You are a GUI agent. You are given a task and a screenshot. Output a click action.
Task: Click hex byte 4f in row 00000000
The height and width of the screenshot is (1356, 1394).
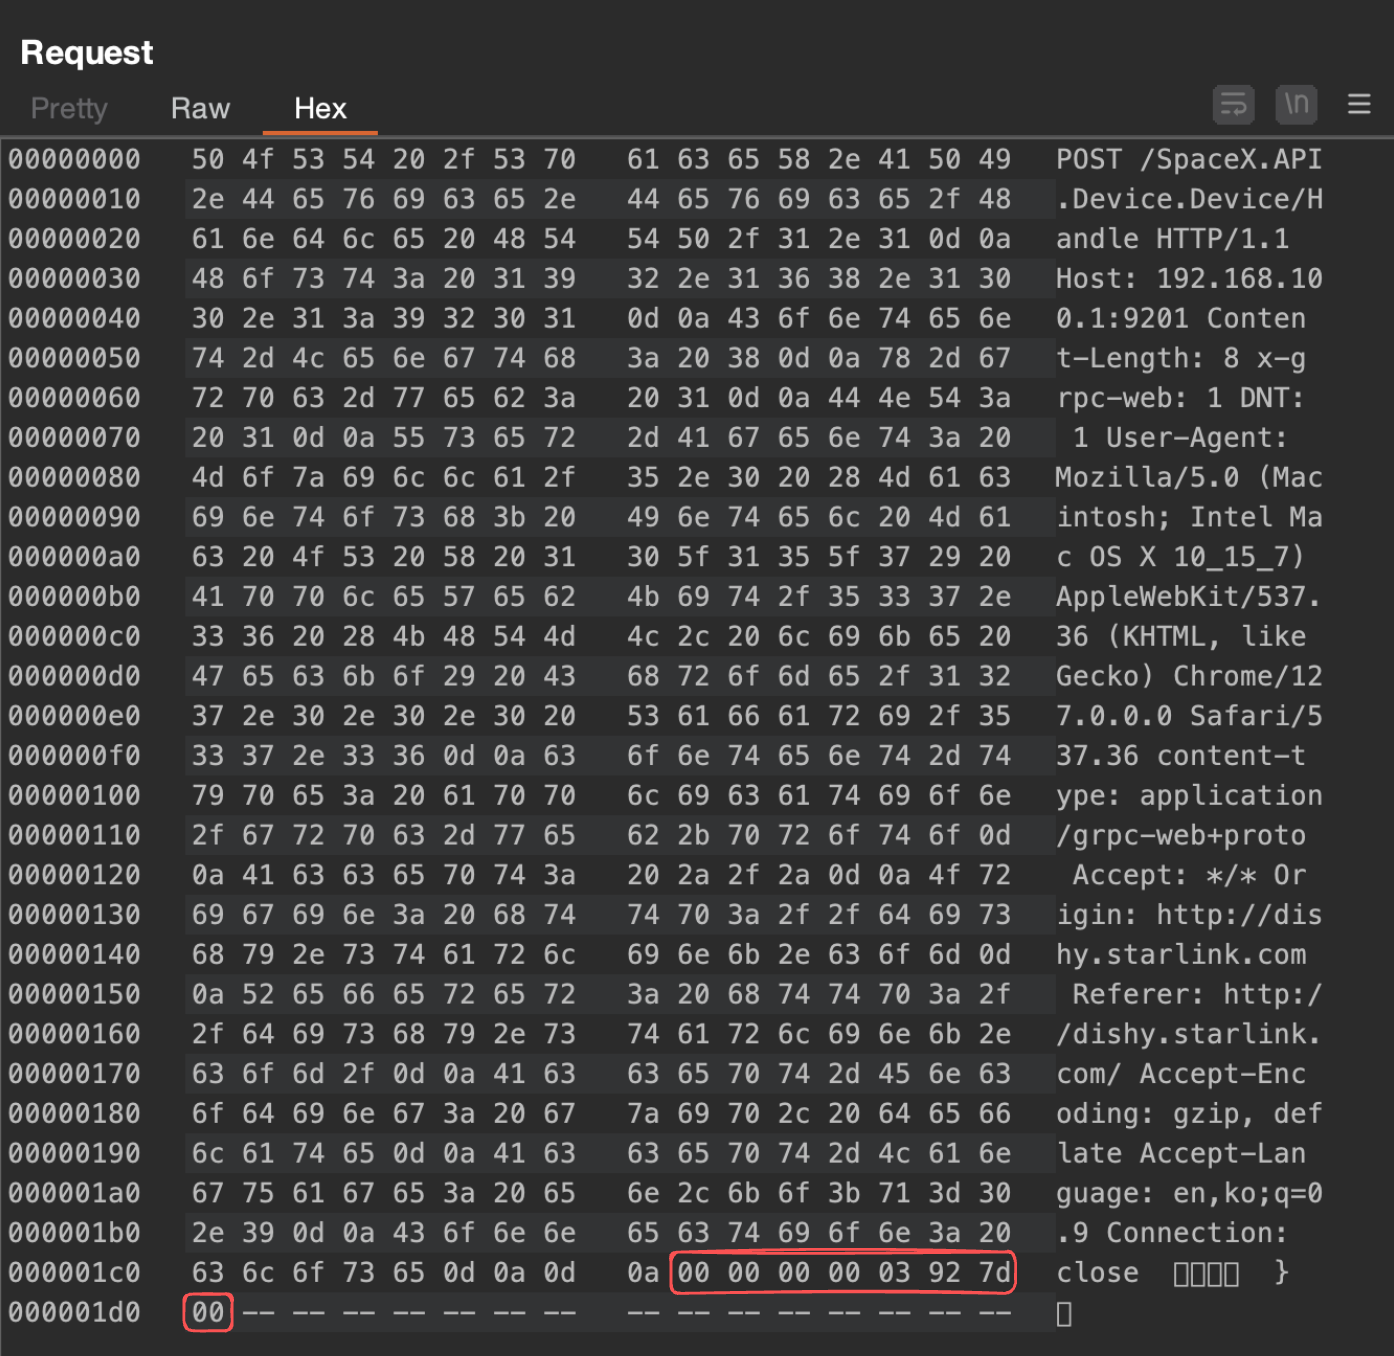pyautogui.click(x=258, y=159)
